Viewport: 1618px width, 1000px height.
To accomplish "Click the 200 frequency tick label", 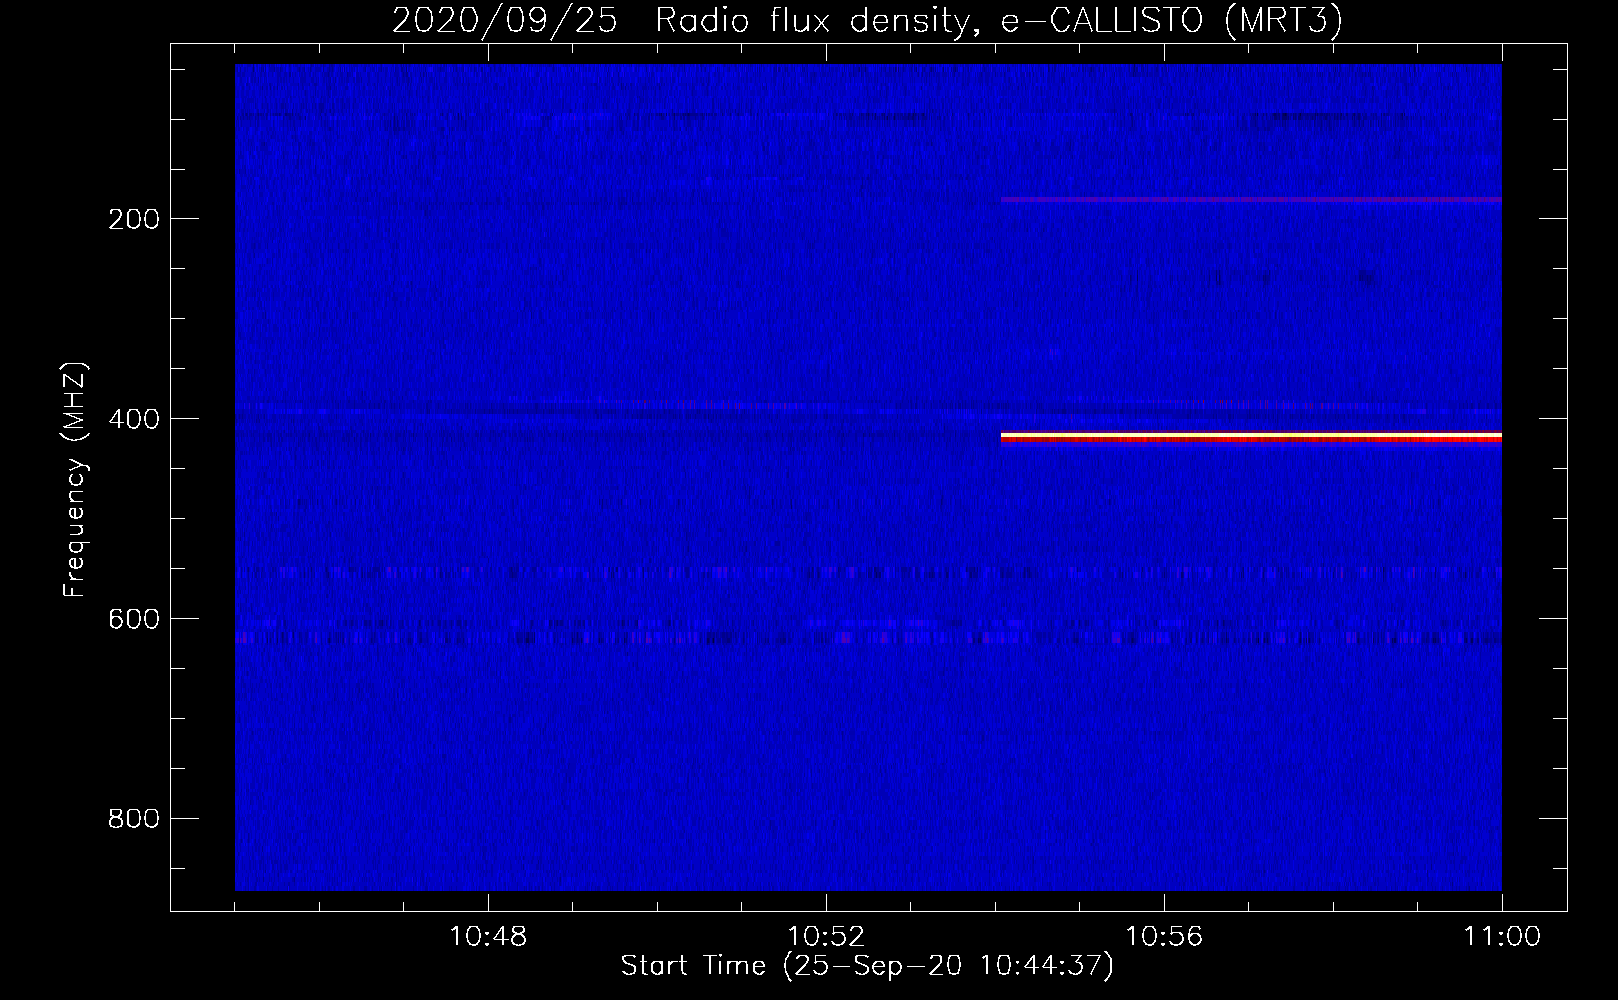I will (133, 219).
